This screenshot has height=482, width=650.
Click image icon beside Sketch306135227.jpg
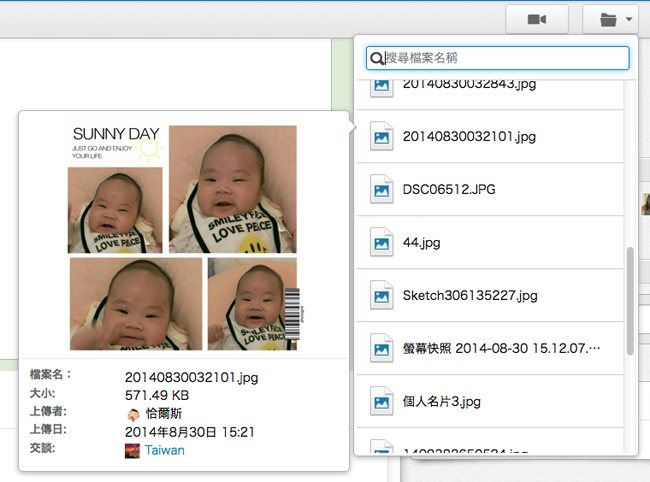(x=381, y=296)
